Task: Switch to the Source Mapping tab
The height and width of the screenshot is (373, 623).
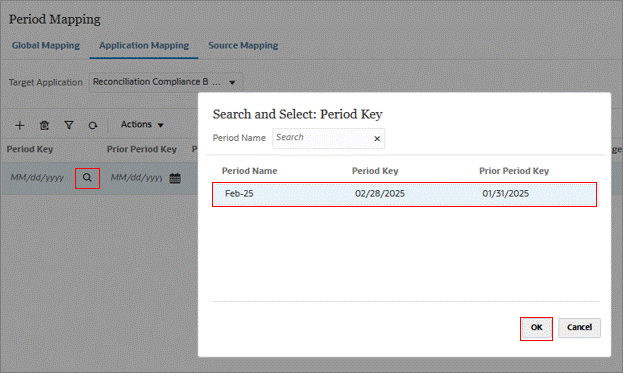Action: click(x=243, y=45)
